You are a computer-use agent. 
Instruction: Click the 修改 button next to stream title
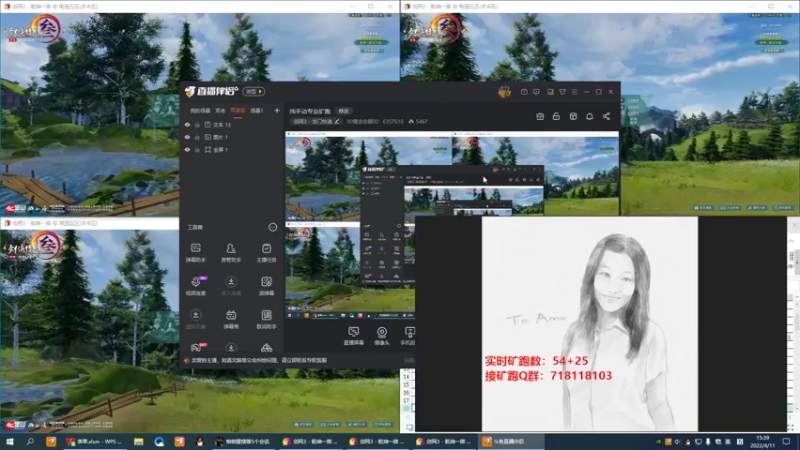tap(343, 111)
